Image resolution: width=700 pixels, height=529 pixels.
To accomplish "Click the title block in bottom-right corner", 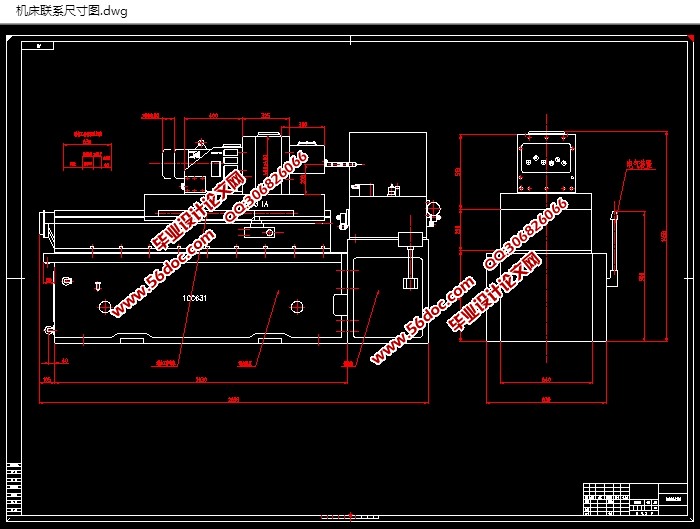I will click(635, 499).
